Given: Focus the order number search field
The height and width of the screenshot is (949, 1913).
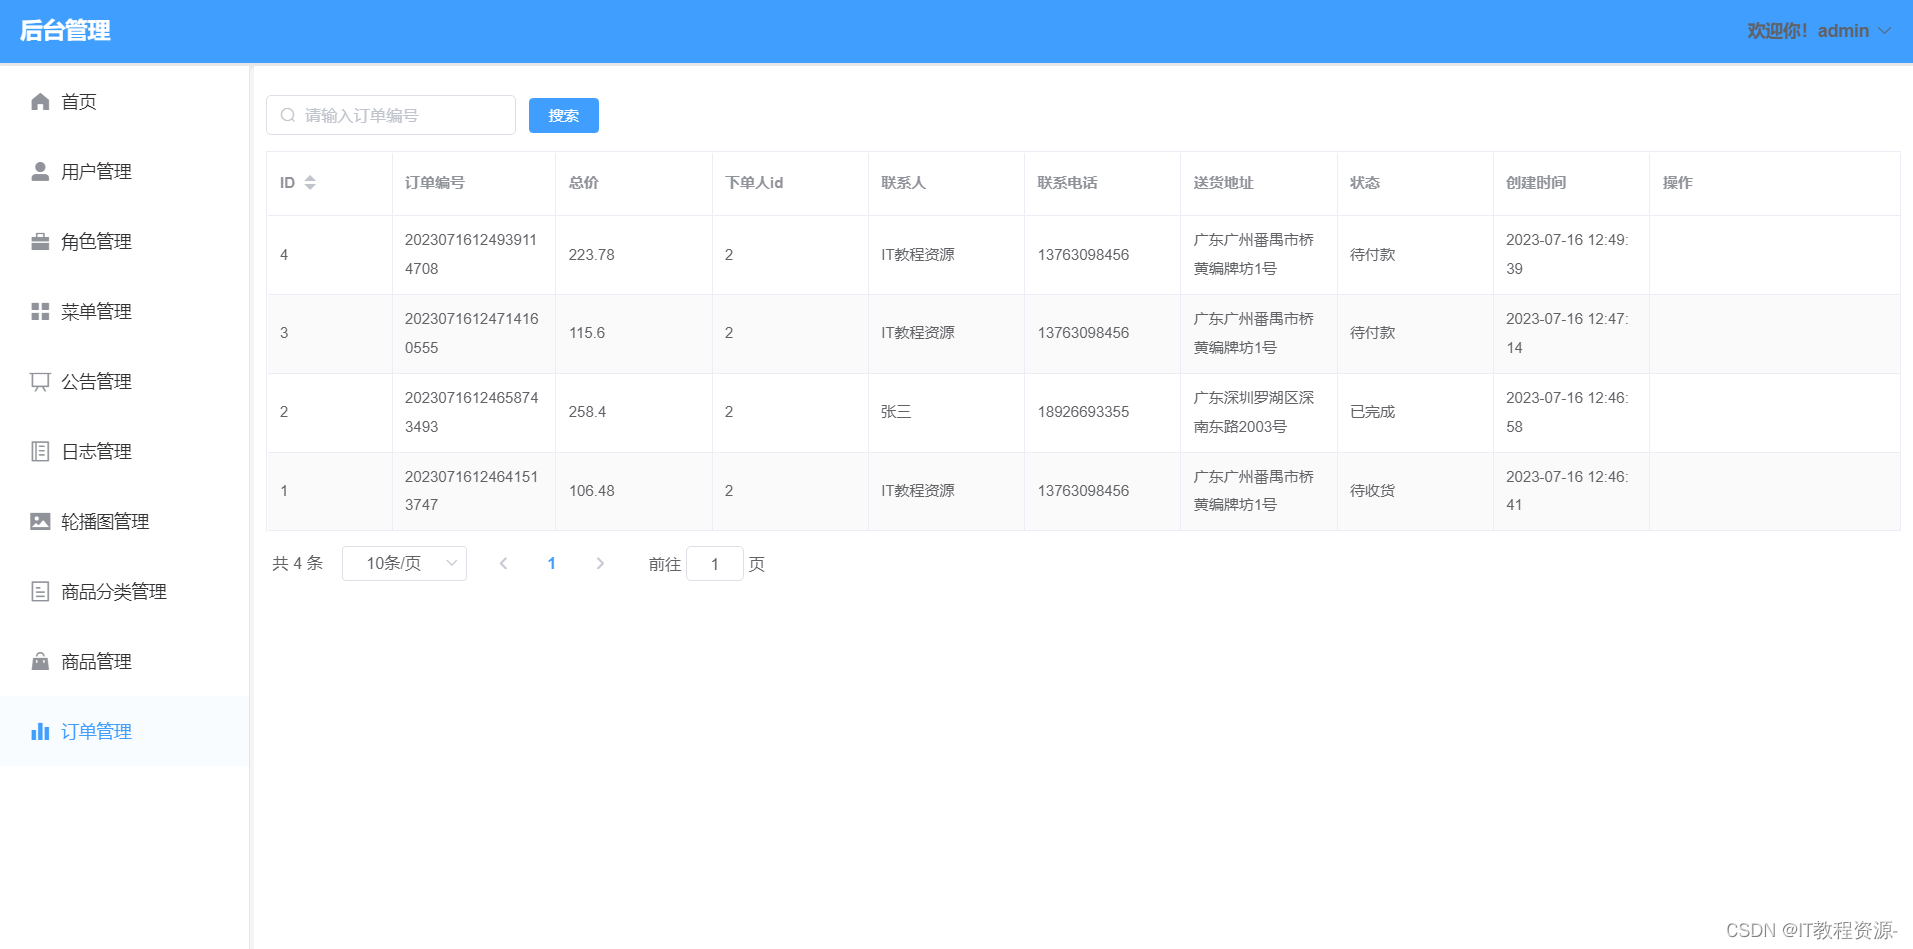Looking at the screenshot, I should 391,115.
